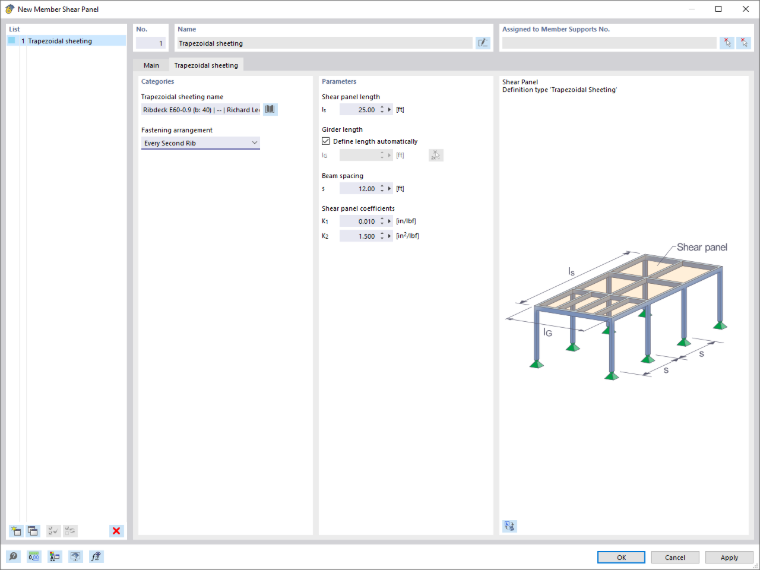The image size is (760, 570).
Task: Open the arrow menu beside K1 coefficient
Action: 389,222
